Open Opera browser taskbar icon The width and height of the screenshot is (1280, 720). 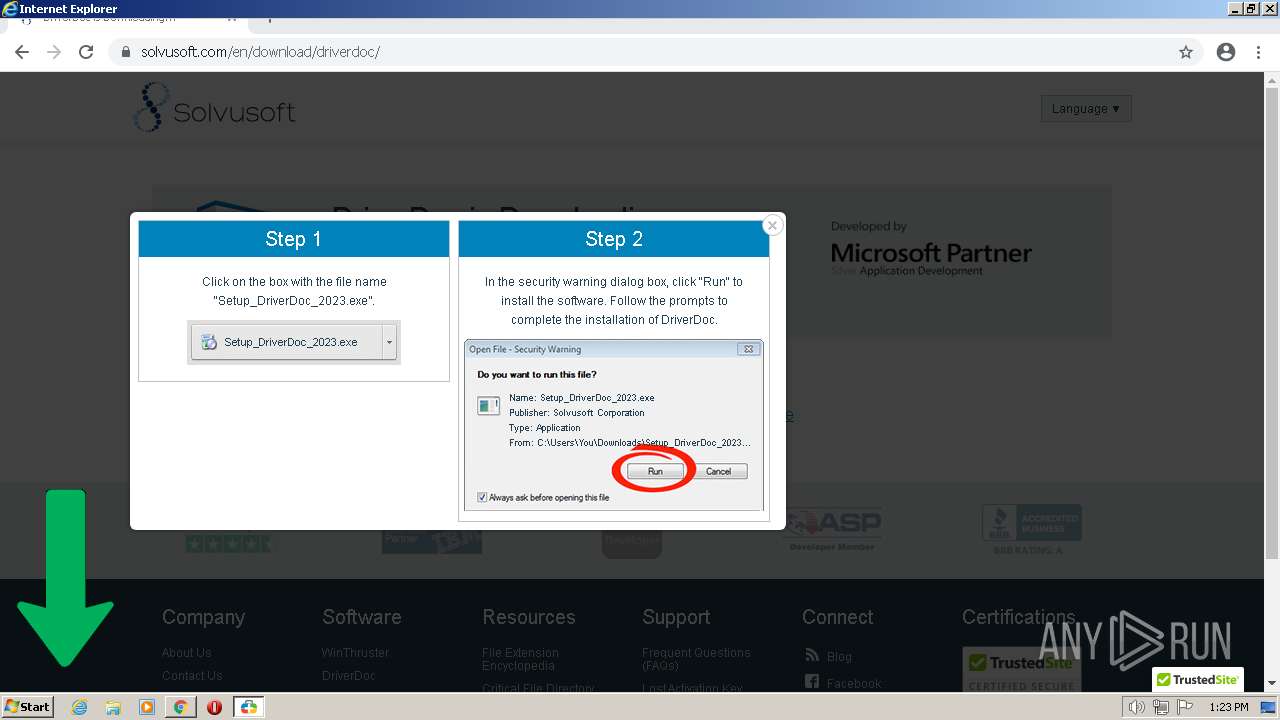(x=214, y=707)
